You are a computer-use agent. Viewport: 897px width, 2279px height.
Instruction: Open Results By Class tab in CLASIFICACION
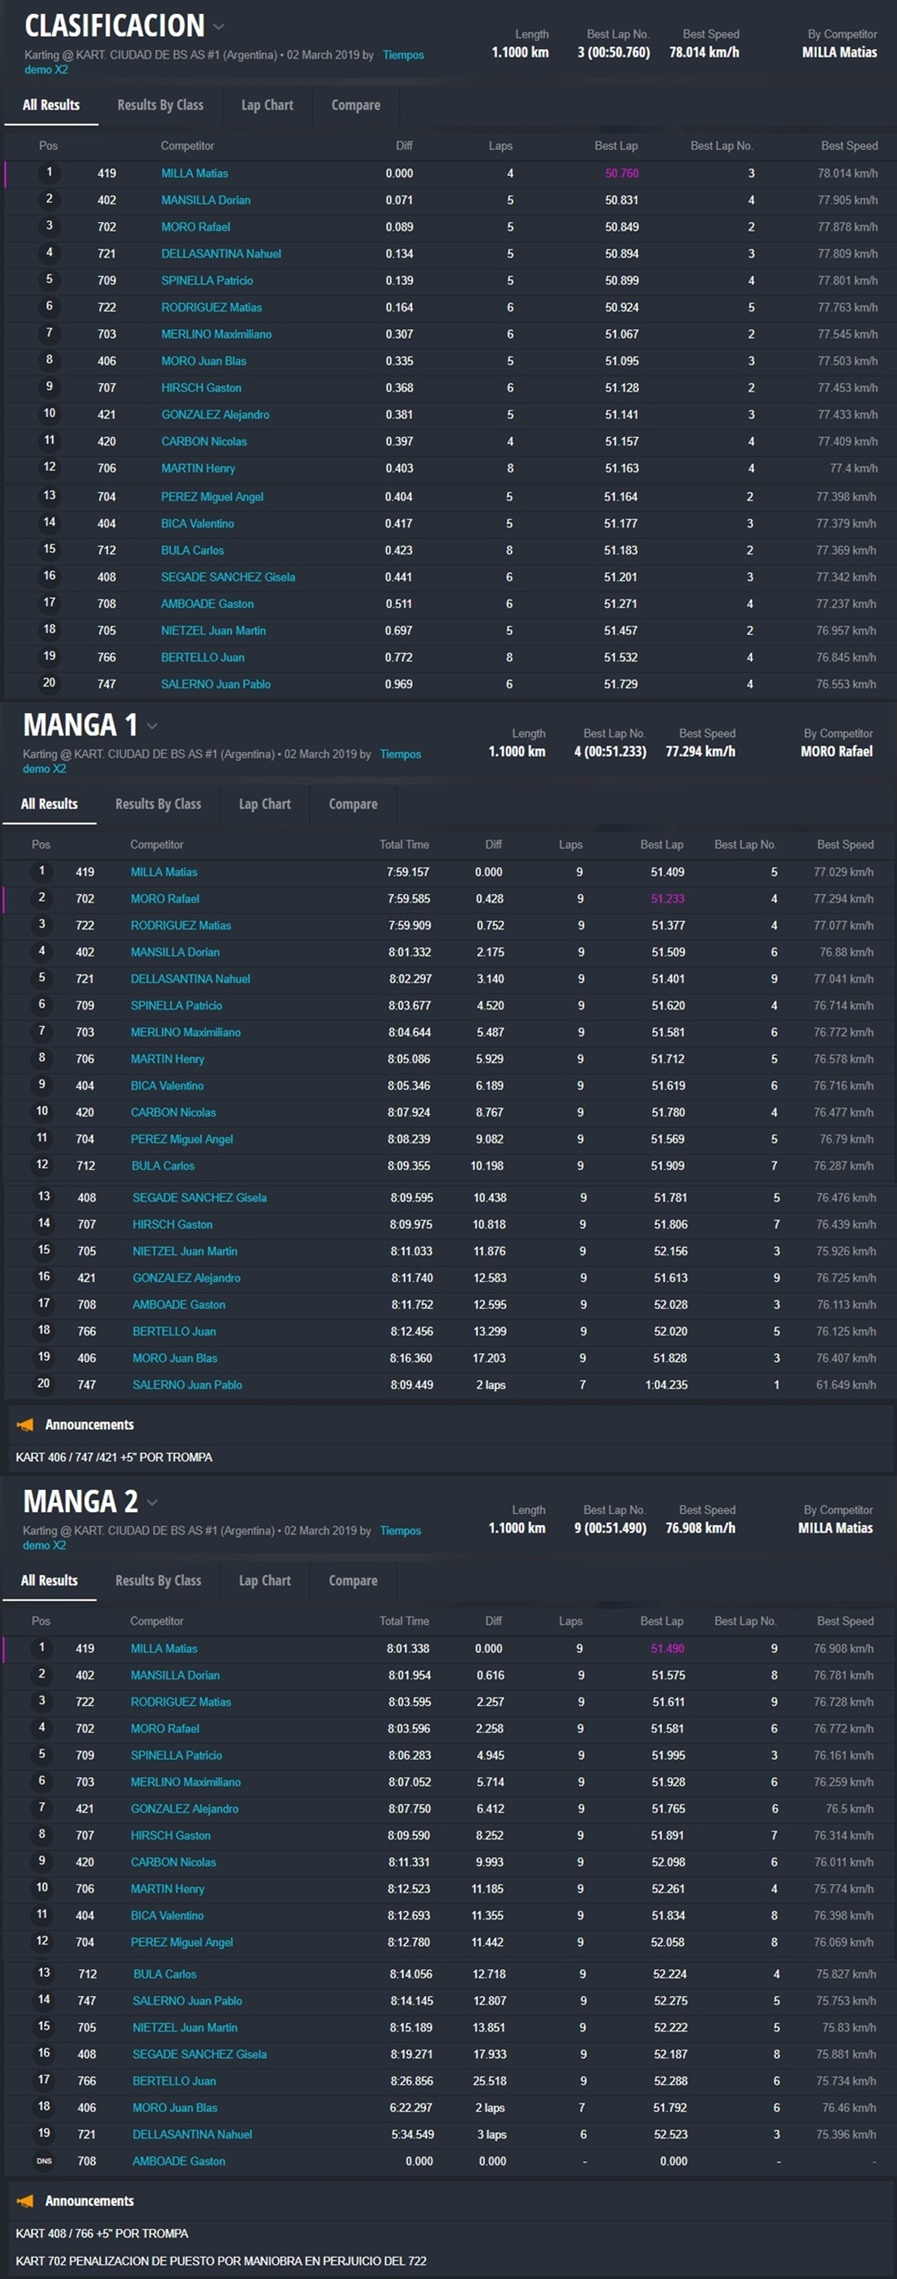tap(160, 105)
